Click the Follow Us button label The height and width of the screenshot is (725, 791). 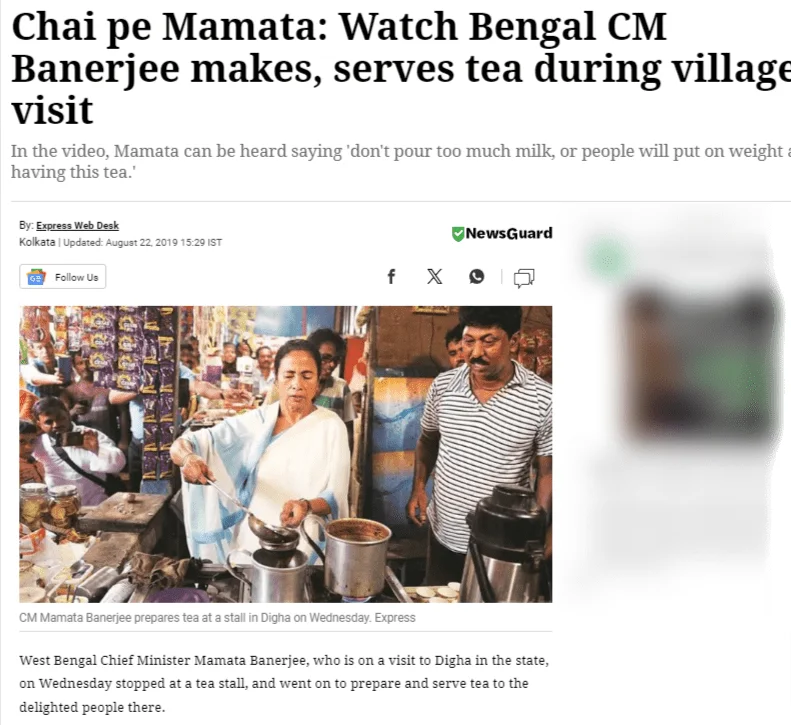tap(77, 277)
